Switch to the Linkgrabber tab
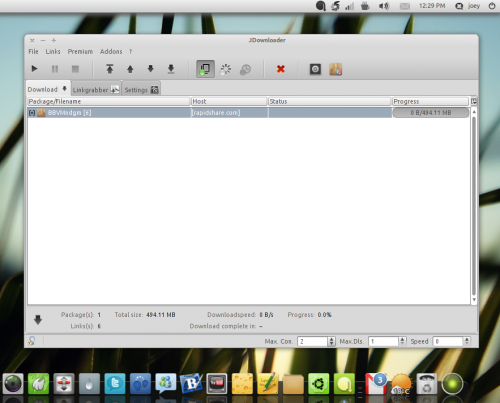The height and width of the screenshot is (403, 500). 96,90
